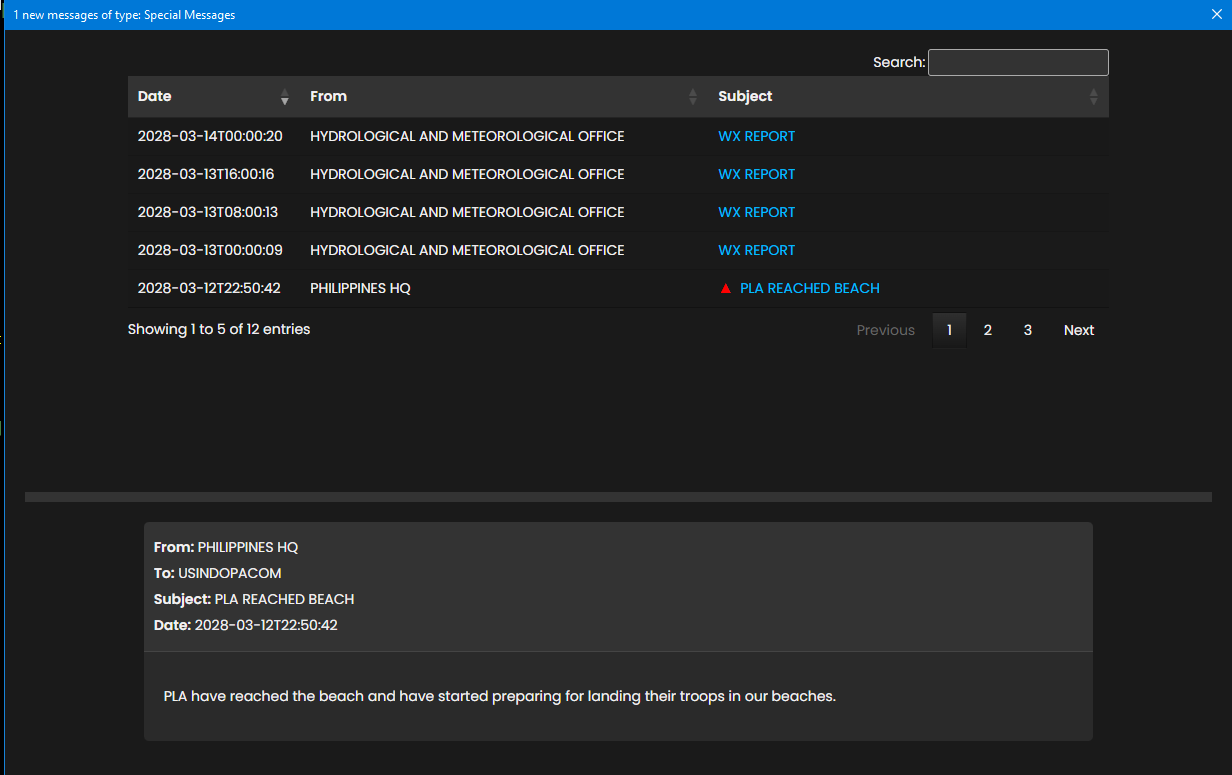The width and height of the screenshot is (1232, 775).
Task: Click the From column header label
Action: point(328,96)
